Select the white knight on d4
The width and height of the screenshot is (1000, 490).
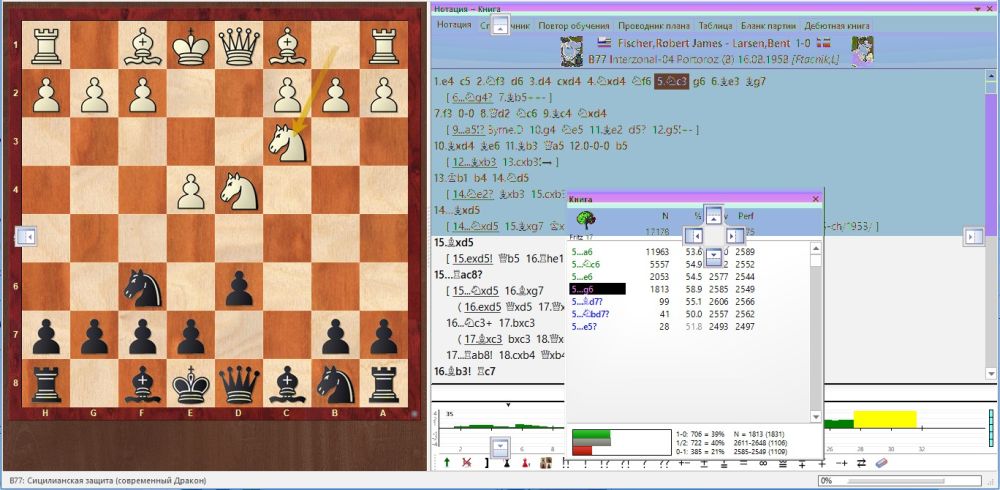pos(239,190)
